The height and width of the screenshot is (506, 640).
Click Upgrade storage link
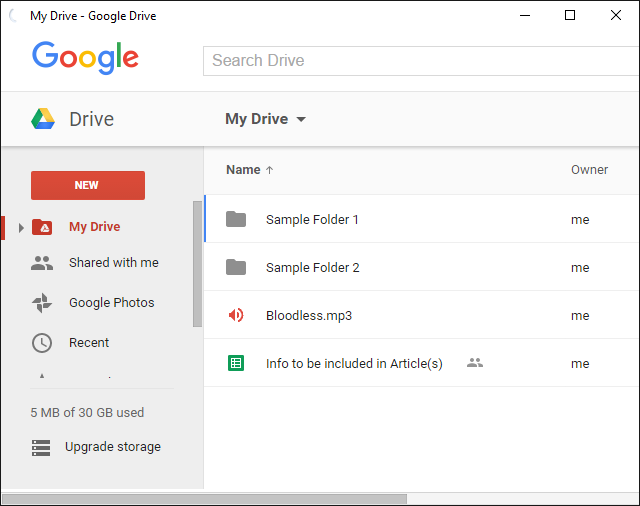113,447
